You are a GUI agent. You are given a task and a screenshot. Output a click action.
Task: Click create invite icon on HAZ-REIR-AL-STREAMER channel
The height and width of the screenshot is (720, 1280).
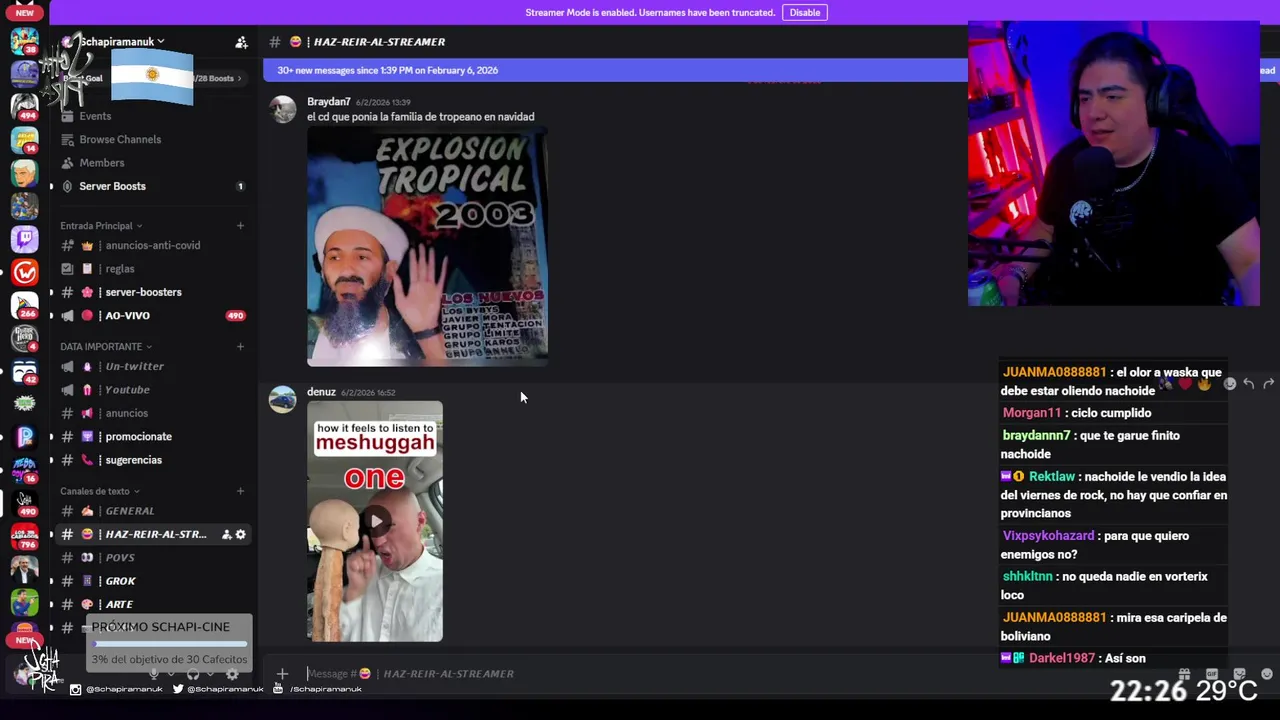coord(227,534)
